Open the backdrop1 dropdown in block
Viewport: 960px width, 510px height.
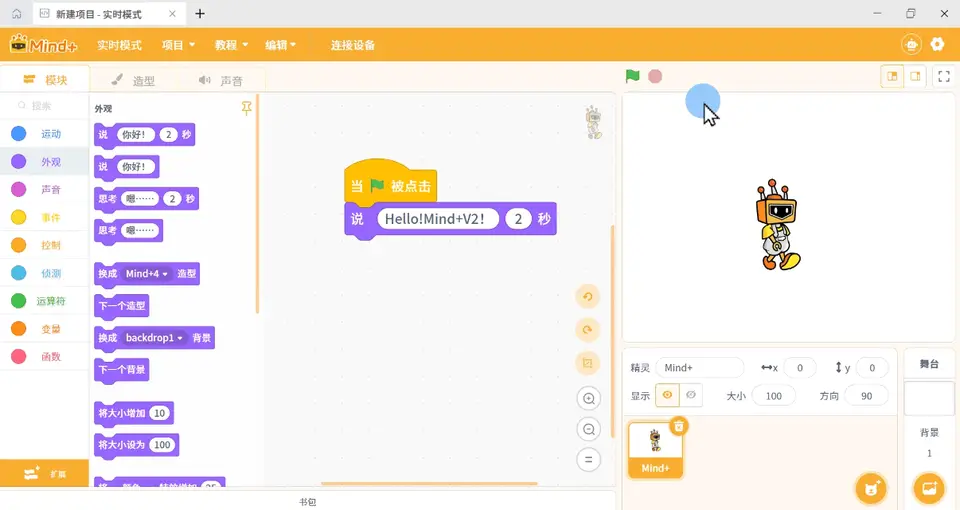click(154, 338)
